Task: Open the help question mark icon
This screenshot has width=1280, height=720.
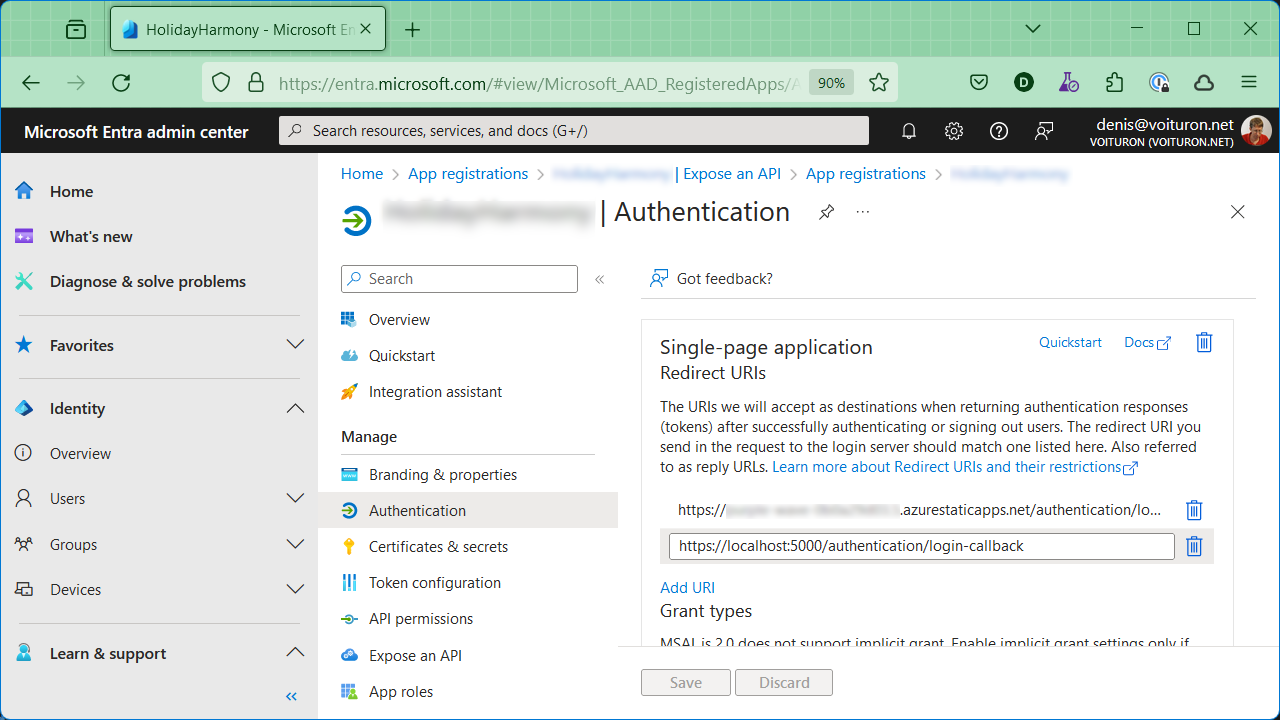Action: [x=998, y=131]
